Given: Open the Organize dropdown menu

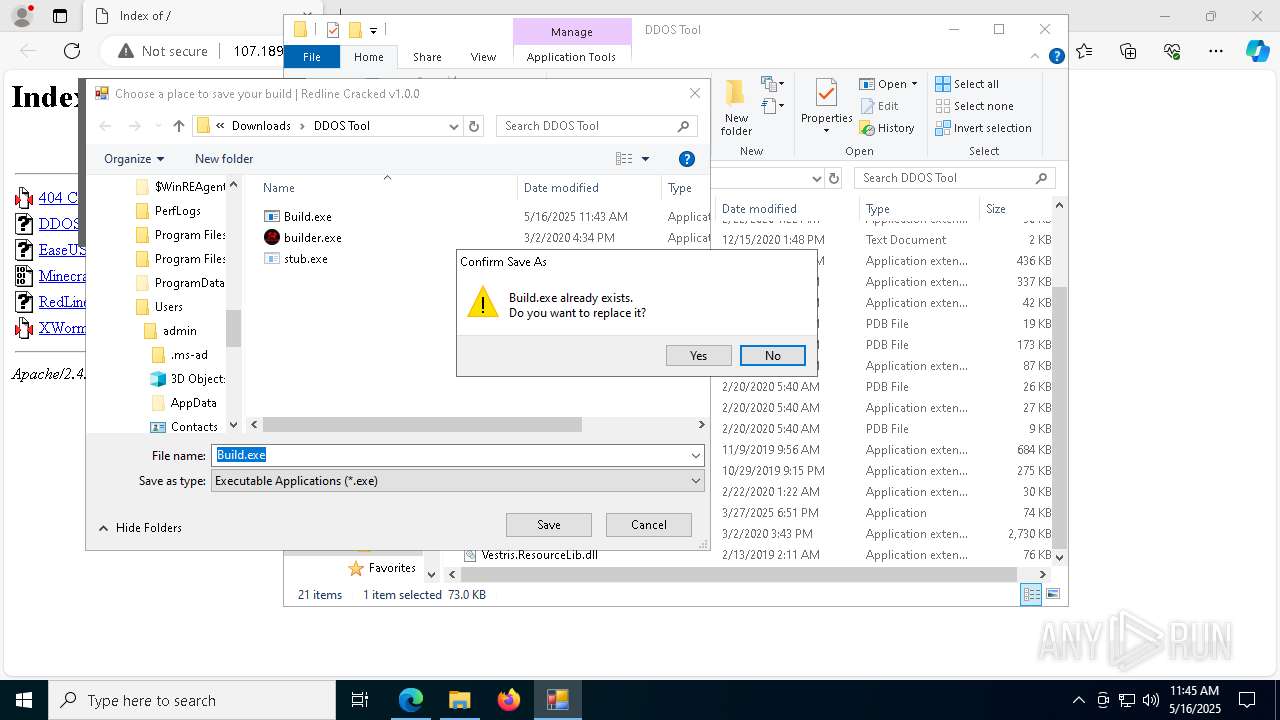Looking at the screenshot, I should (x=134, y=159).
